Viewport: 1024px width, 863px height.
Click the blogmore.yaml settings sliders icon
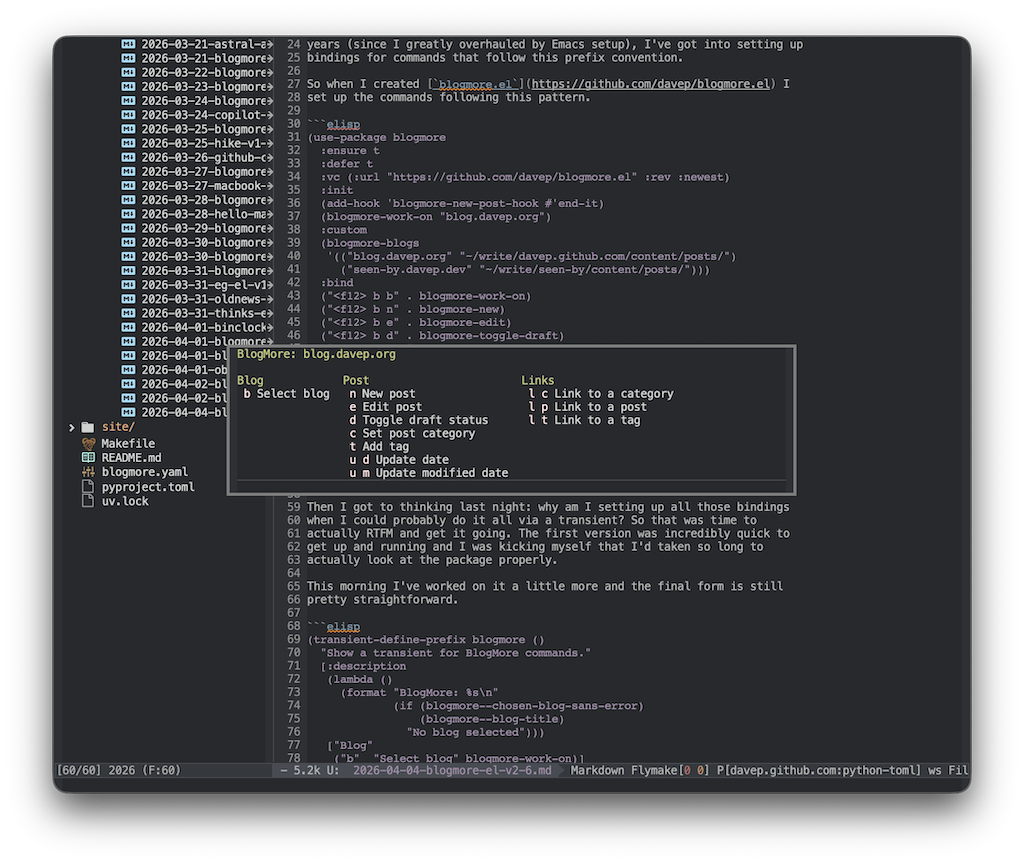tap(89, 472)
